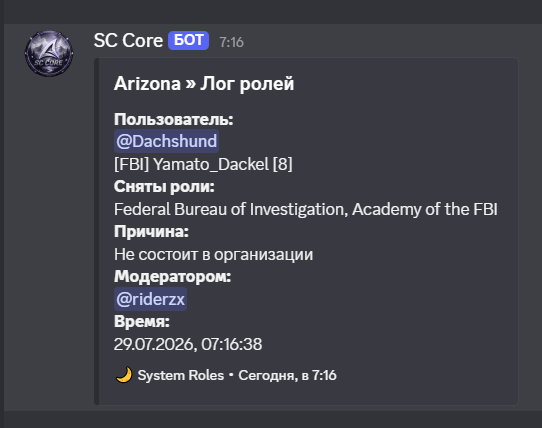Click the embed's left color bar
The width and height of the screenshot is (542, 428).
point(96,231)
